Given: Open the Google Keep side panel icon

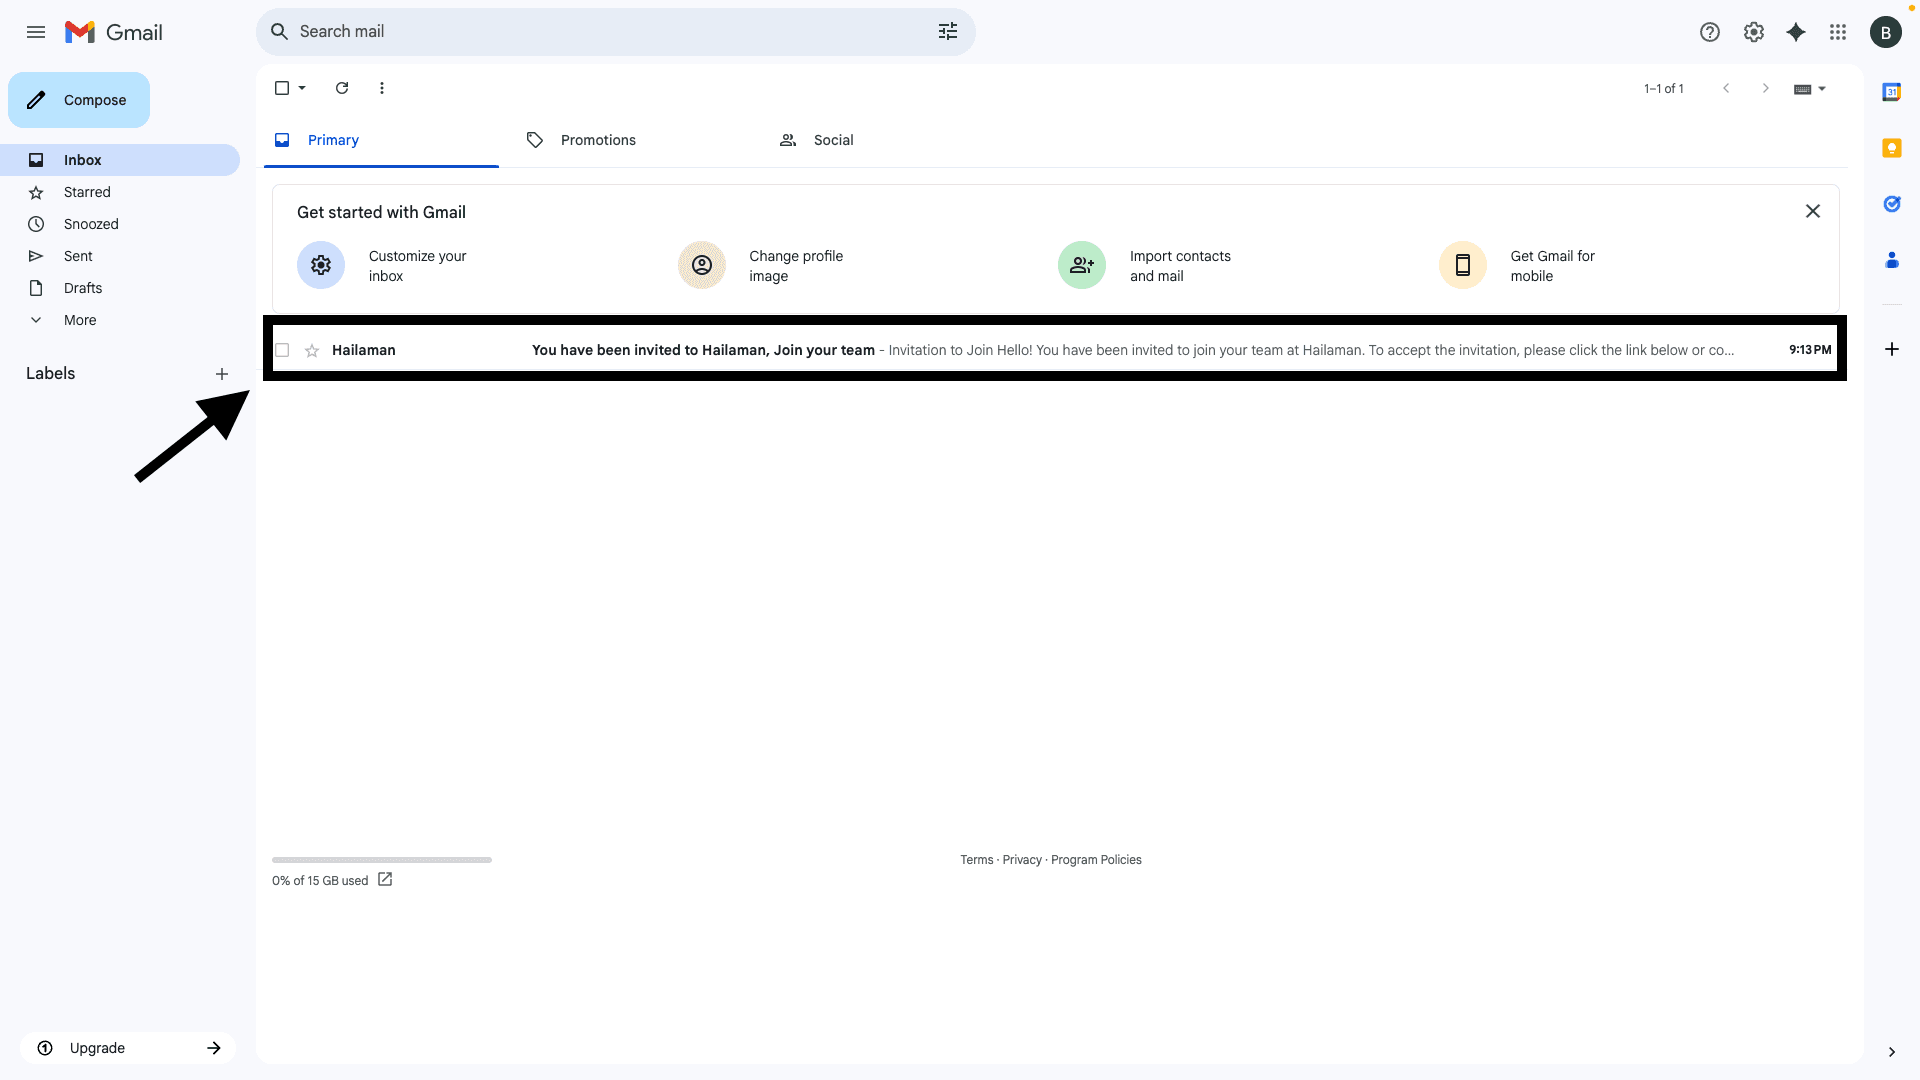Looking at the screenshot, I should (x=1891, y=148).
